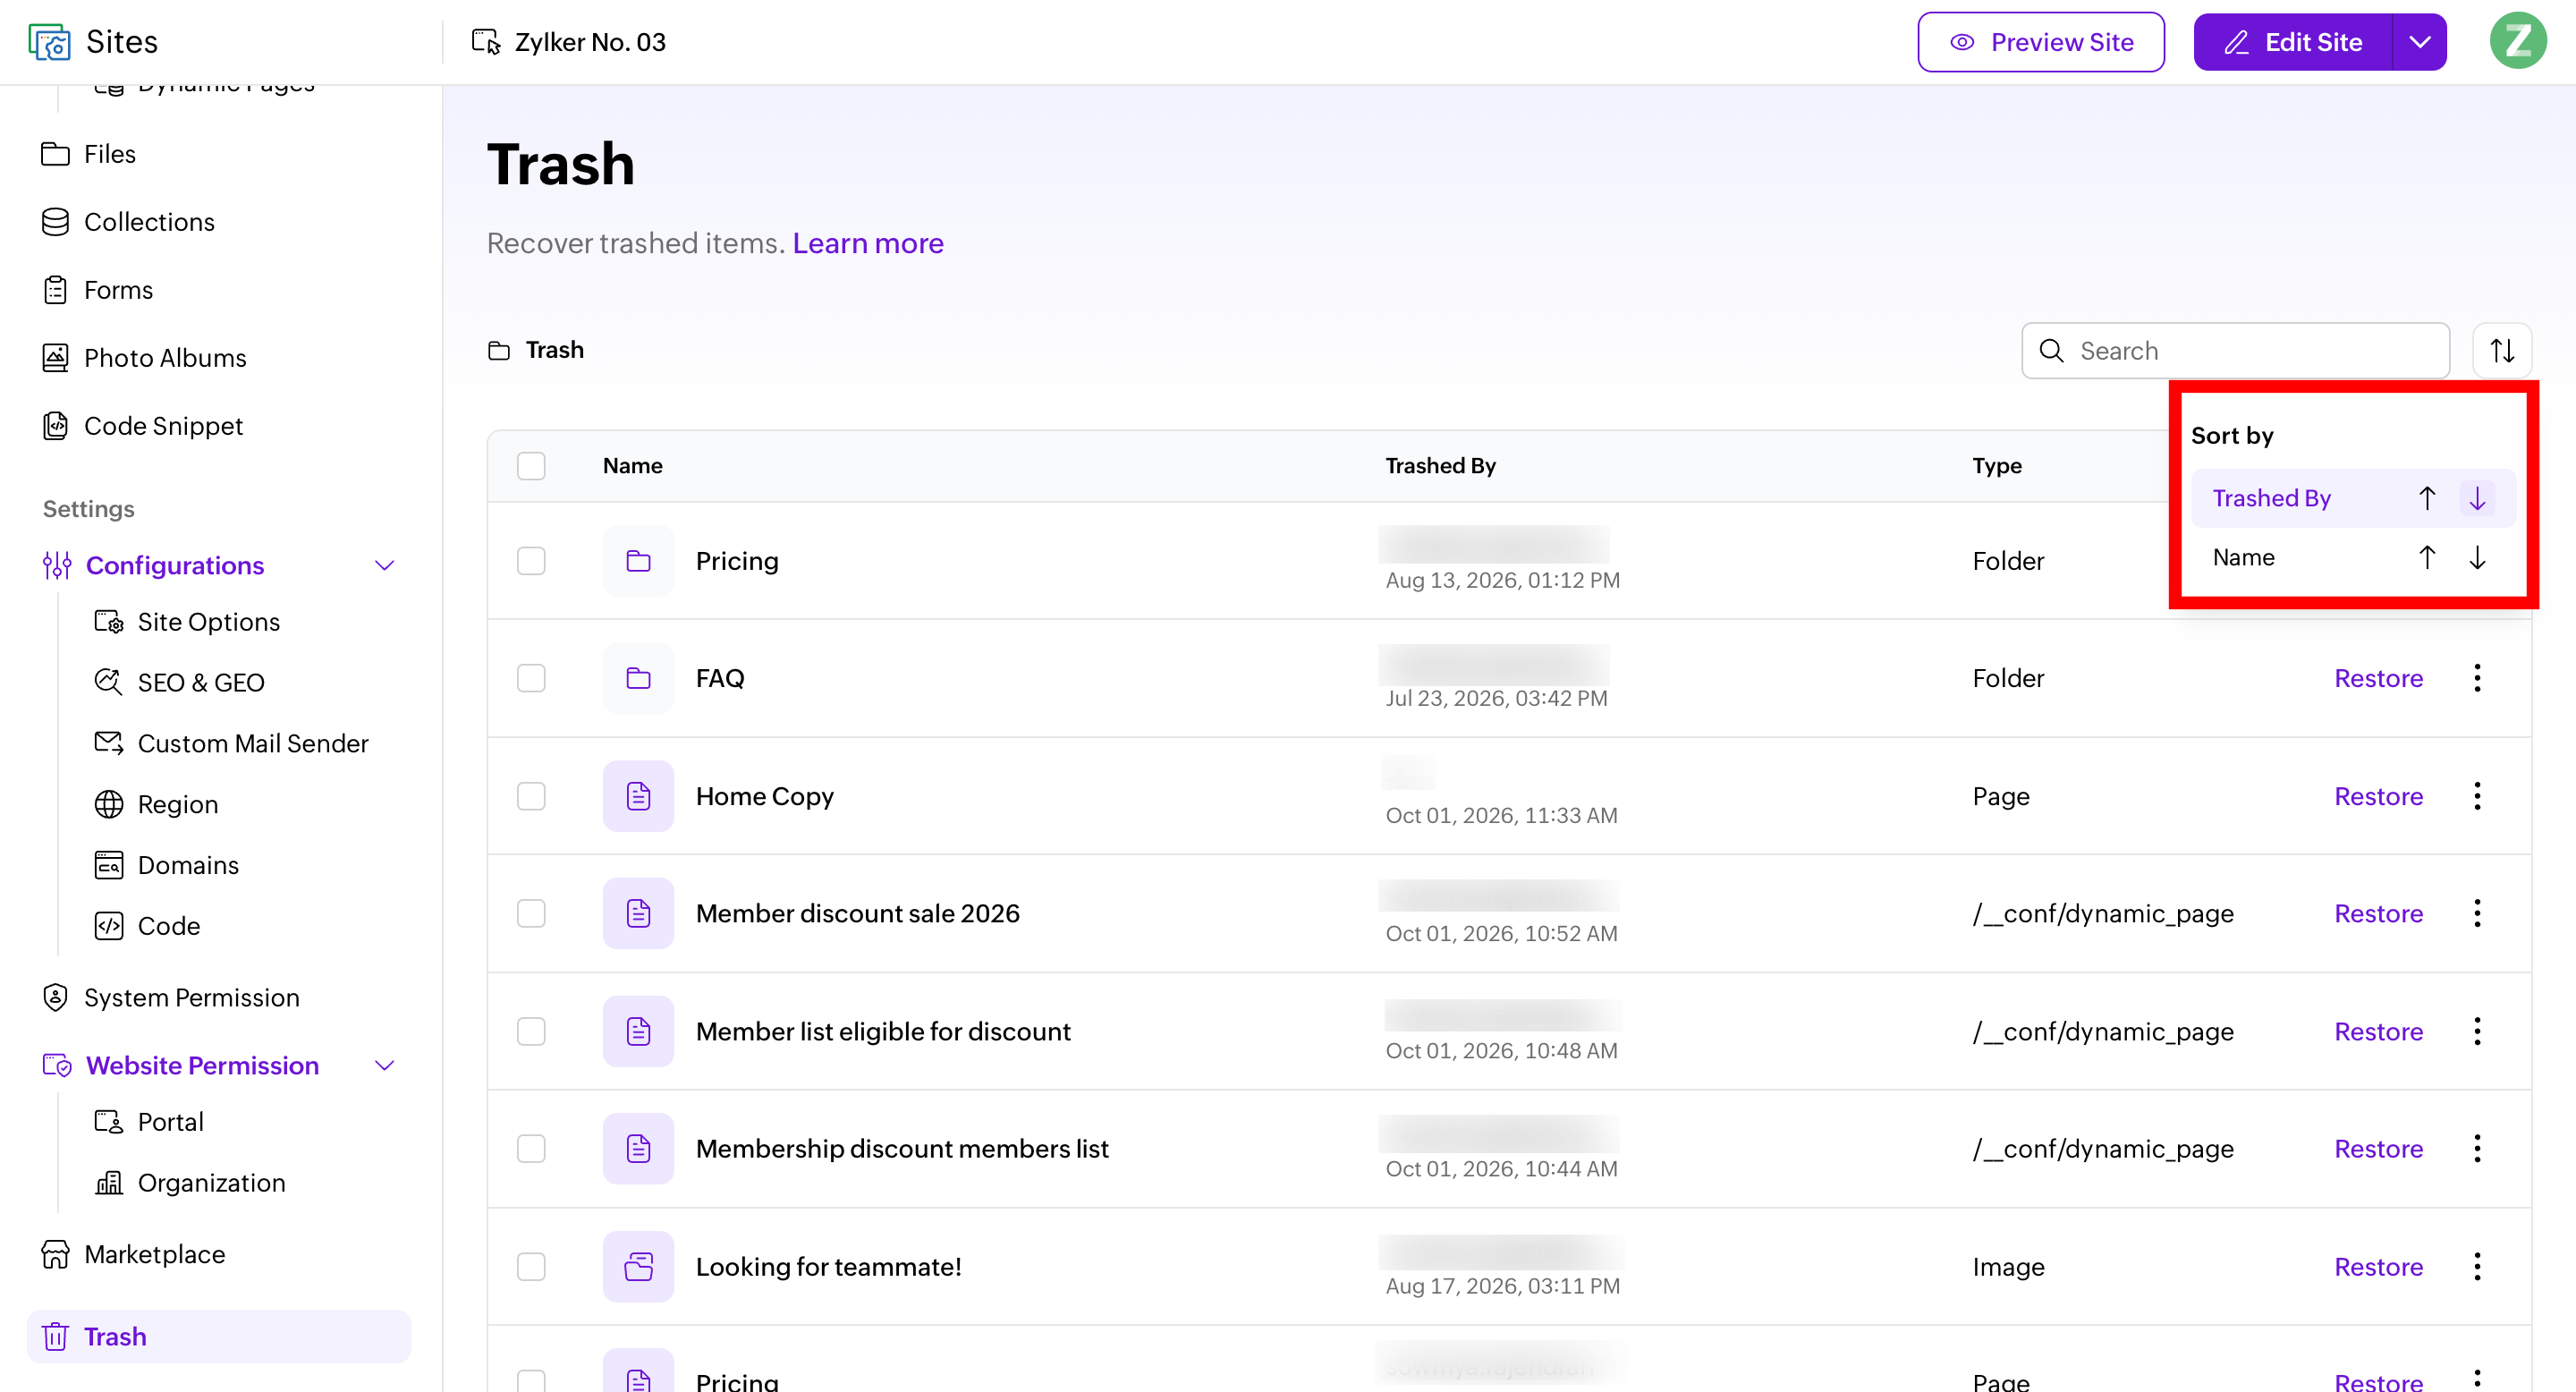Screen dimensions: 2576x1392
Task: Sort Trashed By descending arrow
Action: [2477, 498]
